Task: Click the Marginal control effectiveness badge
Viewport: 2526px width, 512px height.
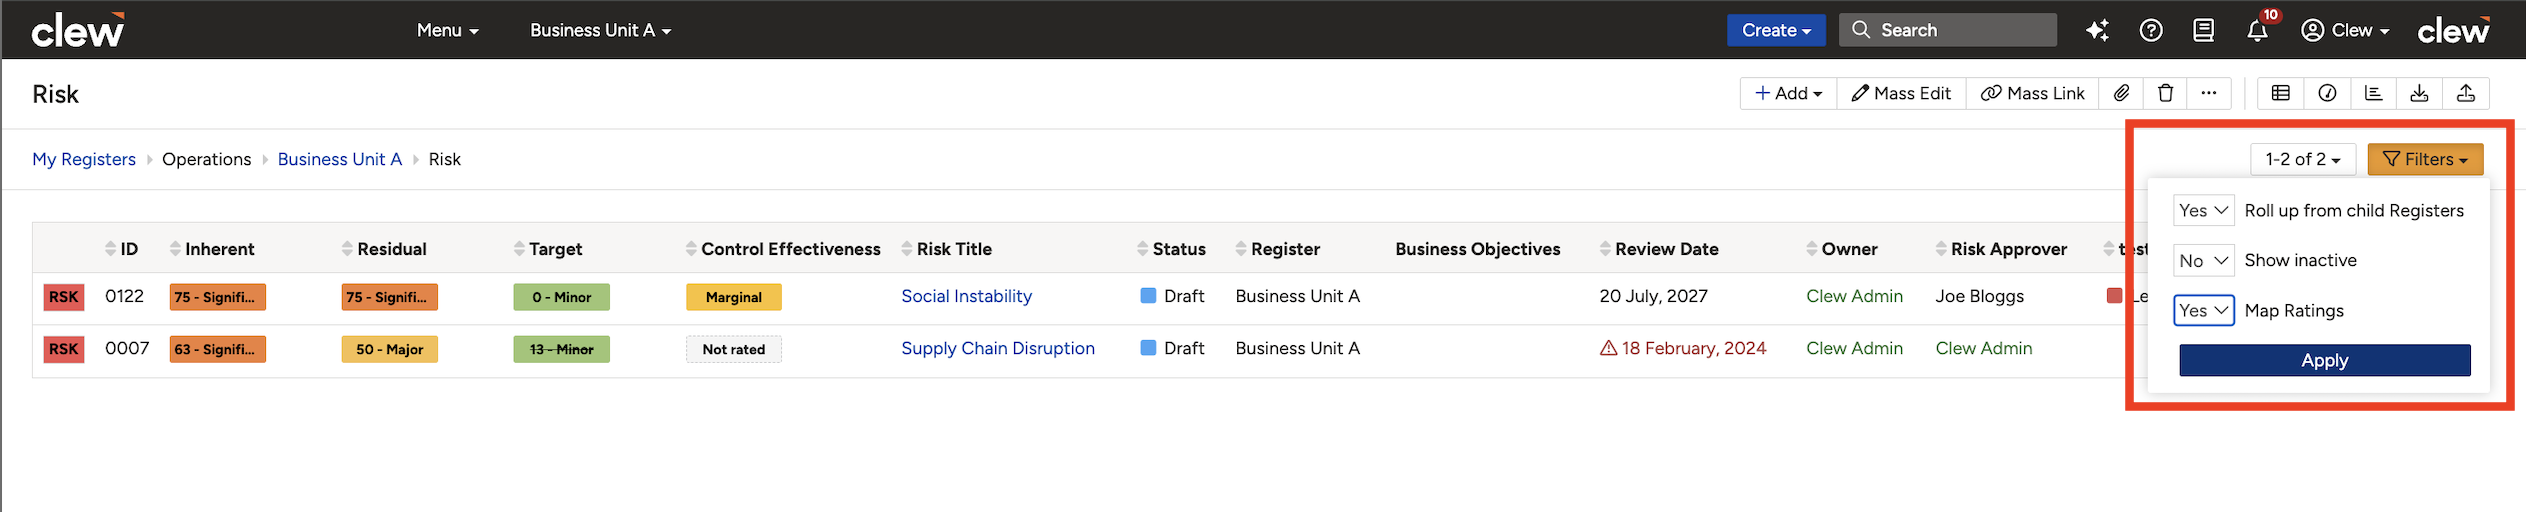Action: tap(733, 297)
